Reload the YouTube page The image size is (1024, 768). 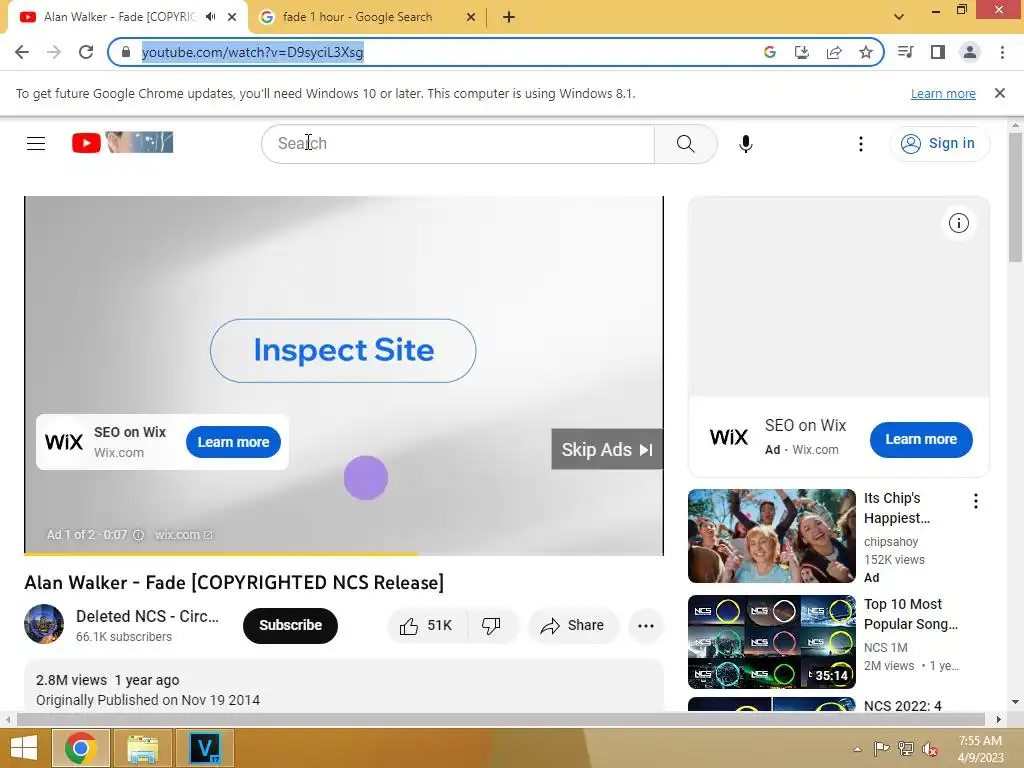86,52
